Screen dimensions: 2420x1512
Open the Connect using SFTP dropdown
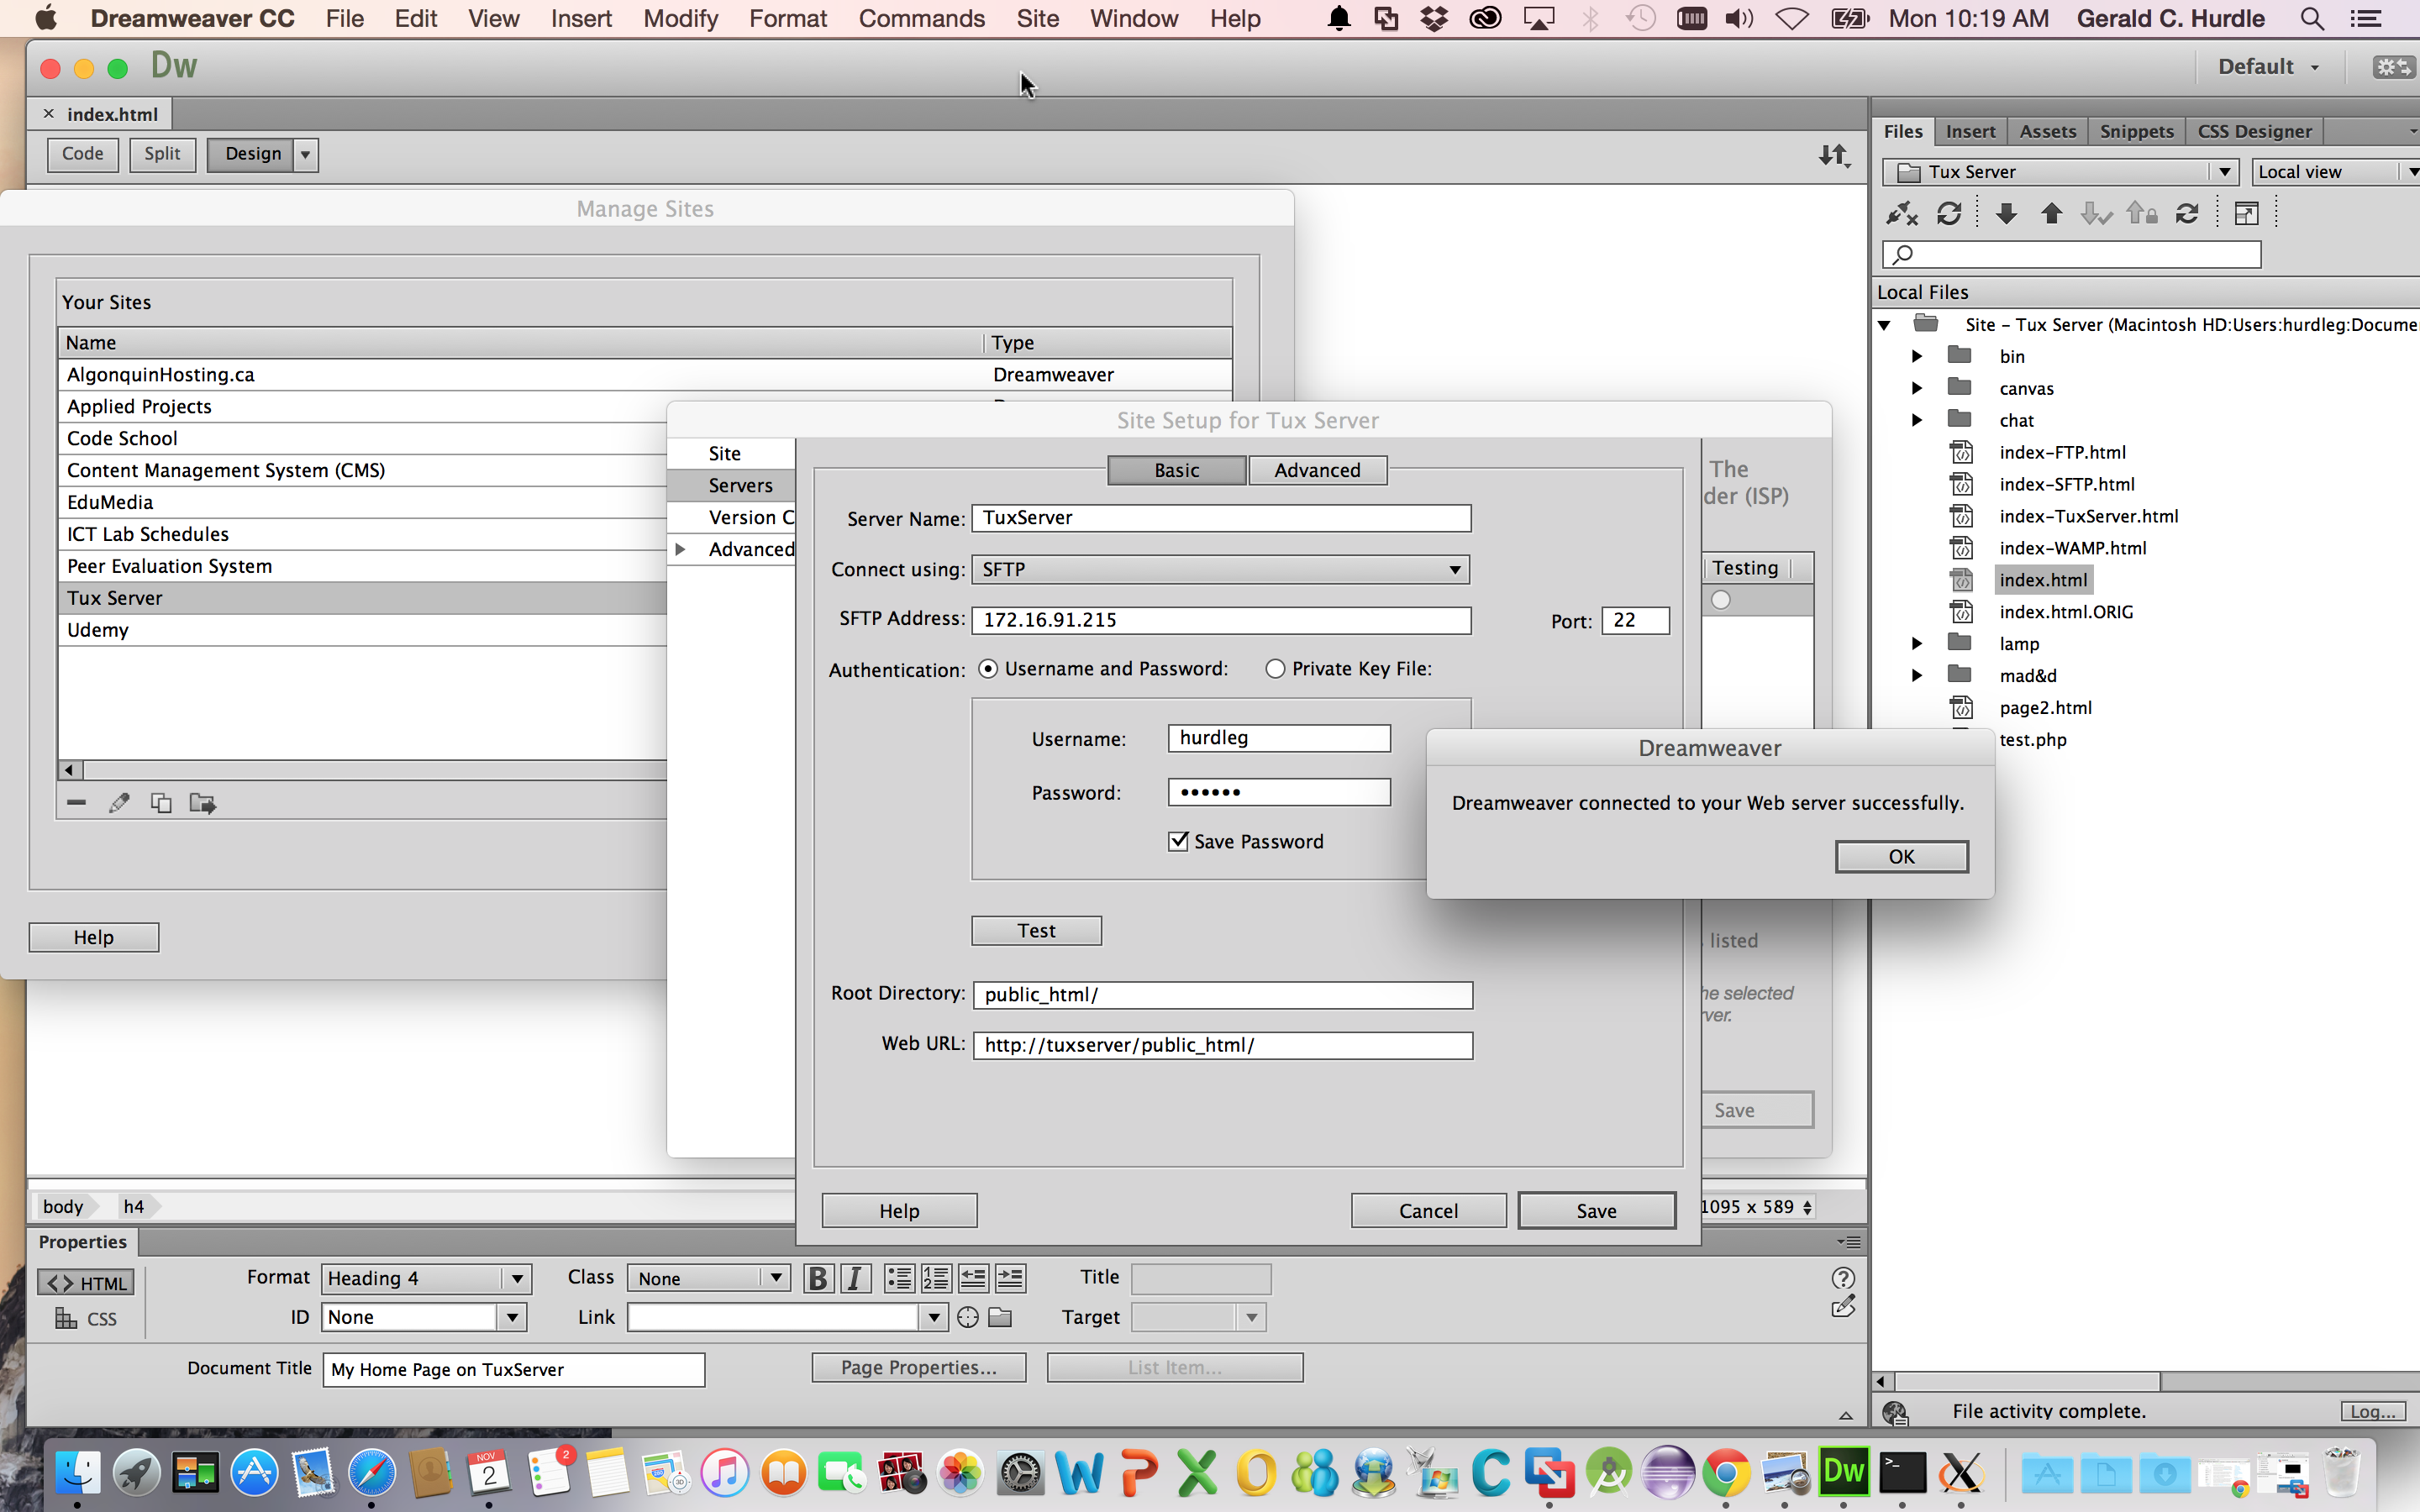pyautogui.click(x=1220, y=570)
